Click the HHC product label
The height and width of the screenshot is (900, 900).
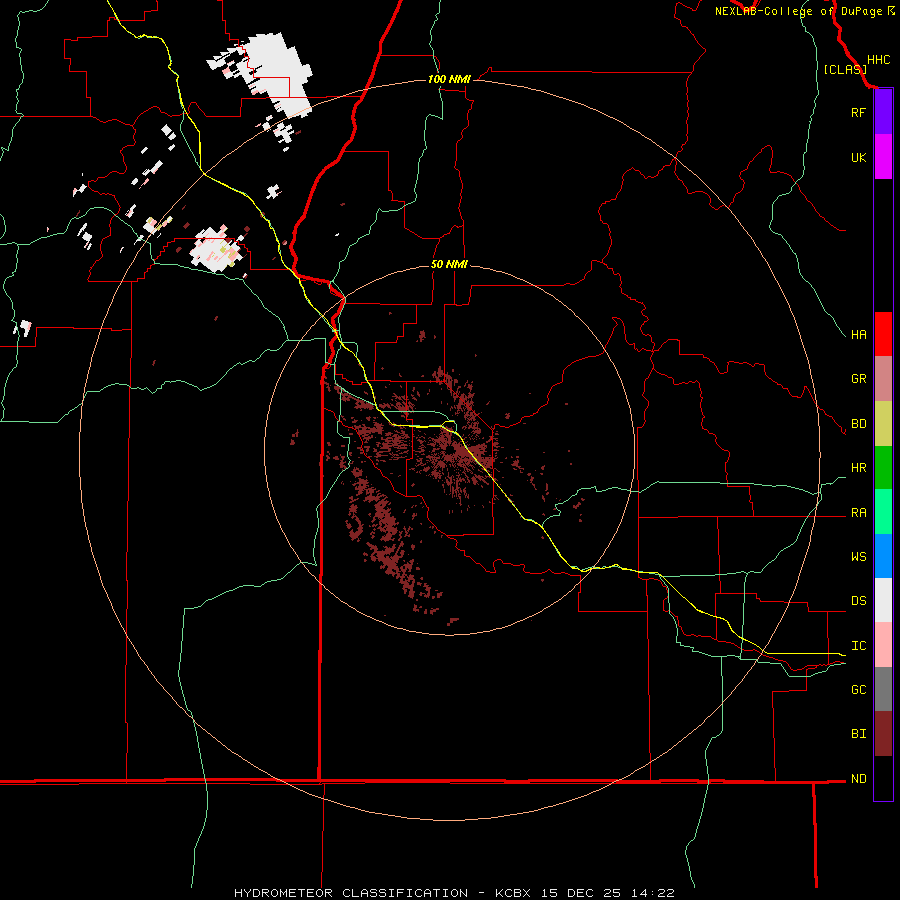[x=878, y=60]
